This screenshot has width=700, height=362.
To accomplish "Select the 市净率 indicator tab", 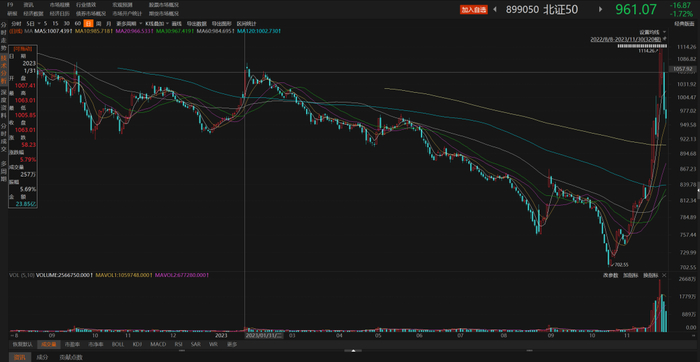I will 96,344.
